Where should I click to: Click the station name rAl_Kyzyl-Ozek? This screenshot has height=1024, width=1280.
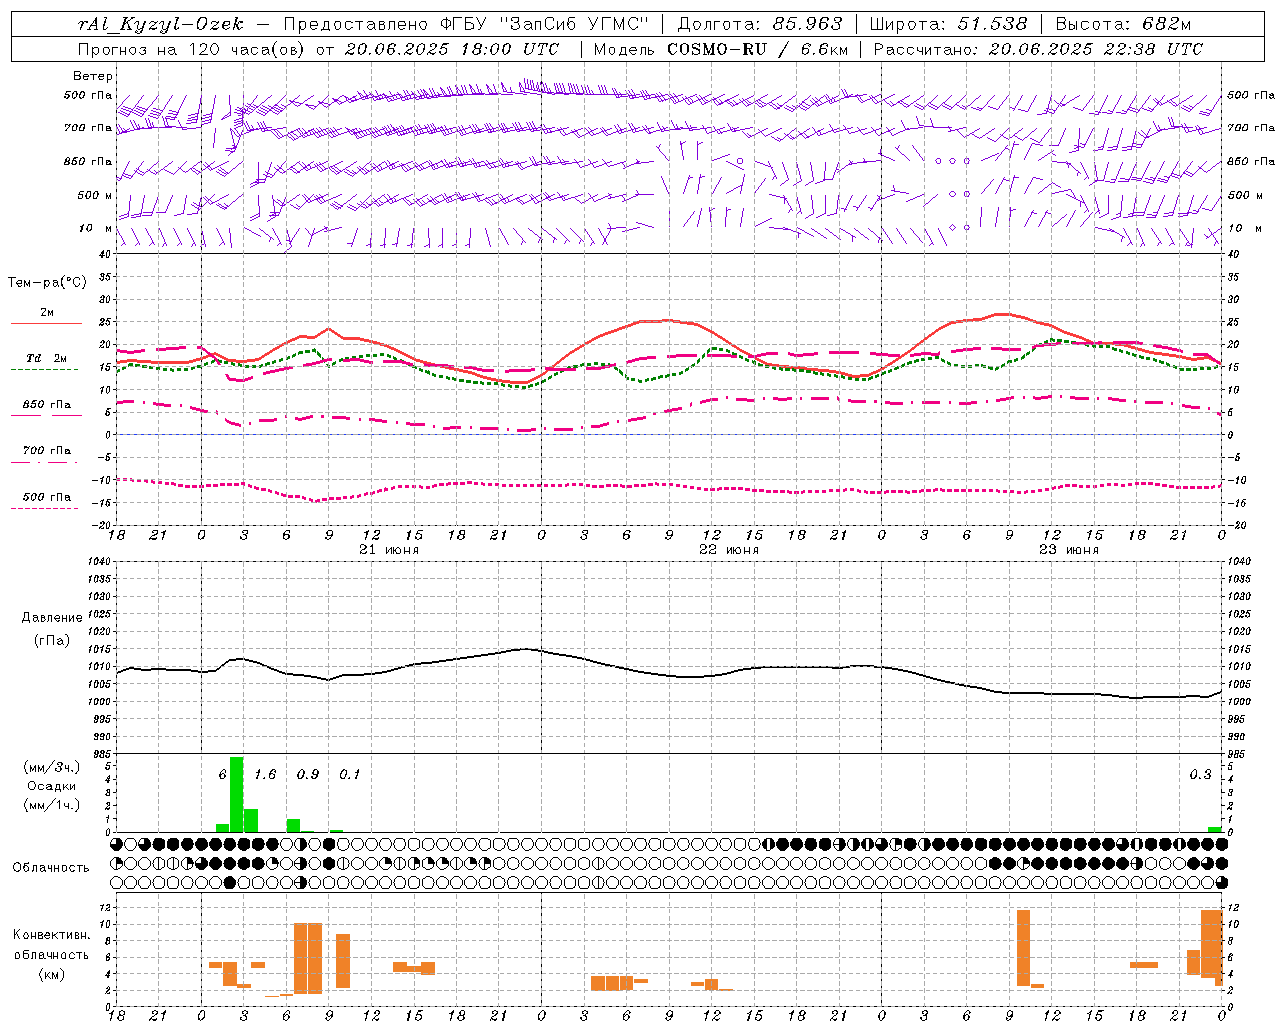(x=160, y=25)
